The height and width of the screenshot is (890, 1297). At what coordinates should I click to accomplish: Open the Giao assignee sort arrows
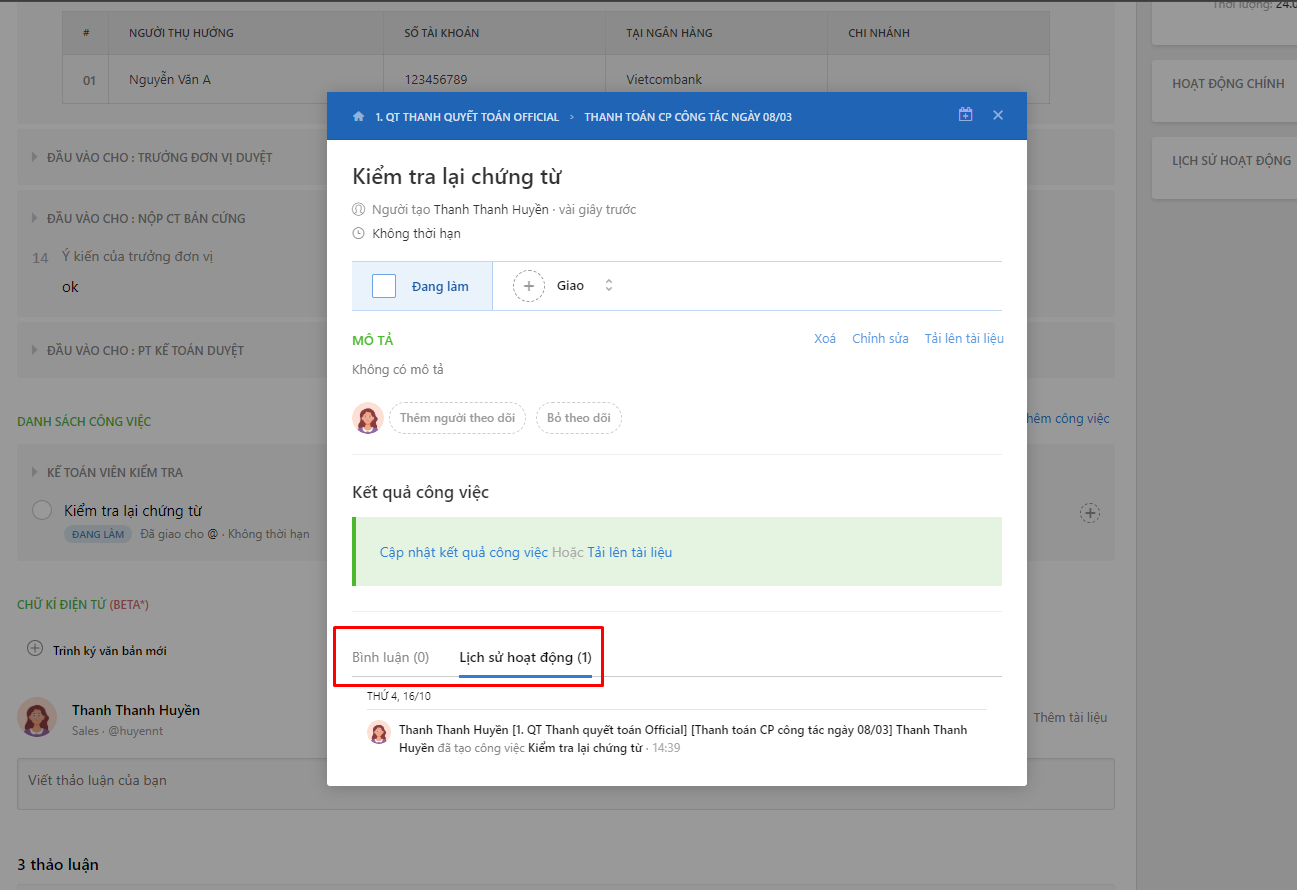click(608, 286)
